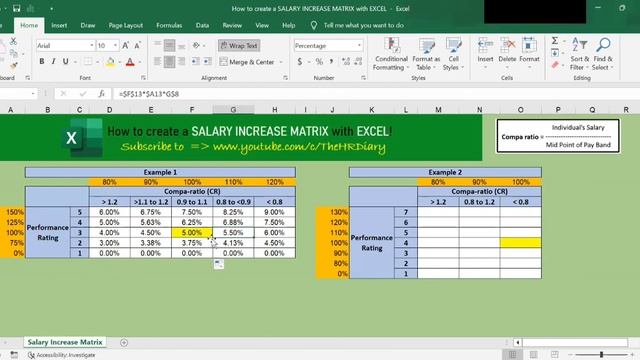Toggle Align Left
Image resolution: width=640 pixels, height=360 pixels.
coord(157,62)
